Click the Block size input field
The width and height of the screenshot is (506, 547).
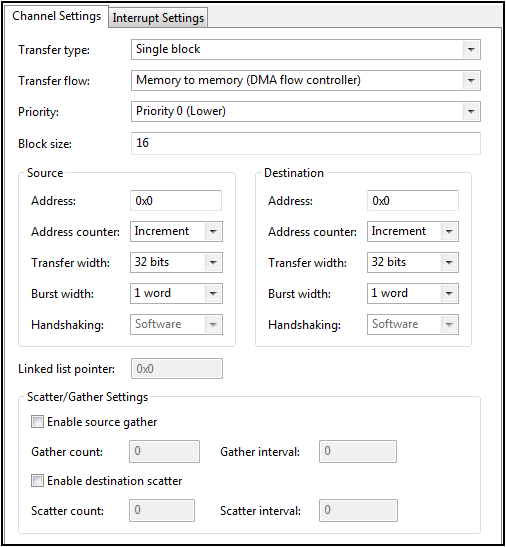click(x=306, y=143)
